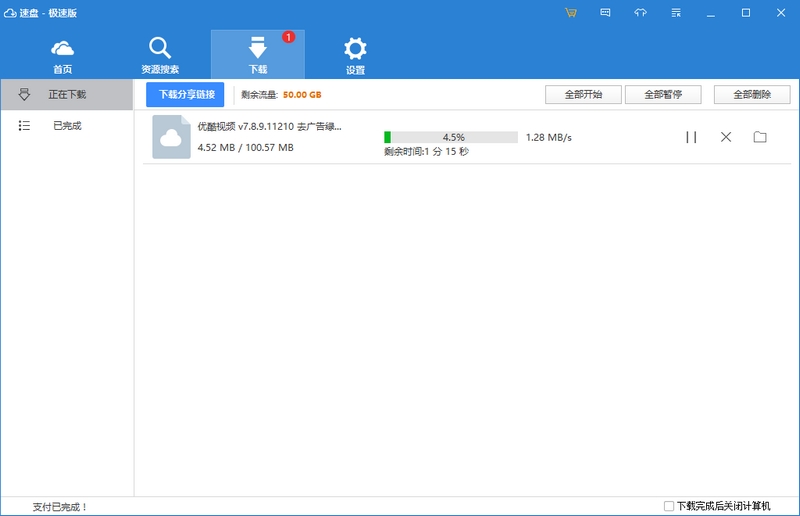The image size is (800, 516).
Task: Click the 速盘 cloud logo in title bar
Action: (x=10, y=13)
